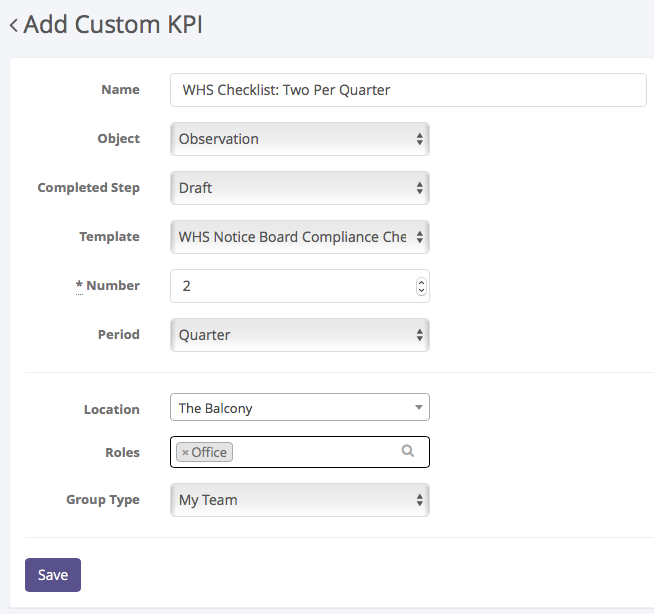
Task: Click the search icon in Roles field
Action: point(408,452)
